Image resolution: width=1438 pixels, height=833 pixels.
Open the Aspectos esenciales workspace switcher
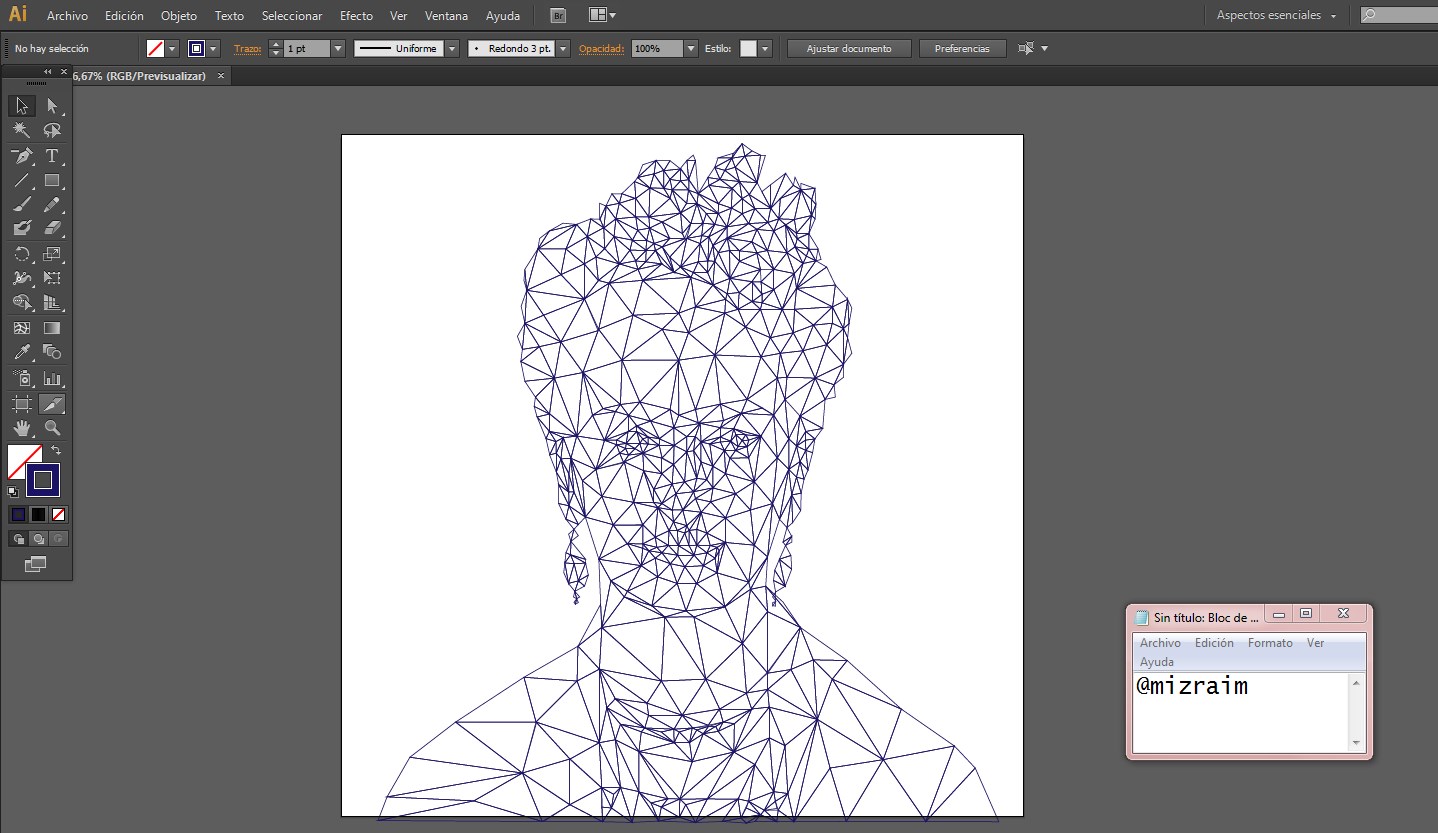pos(1276,15)
